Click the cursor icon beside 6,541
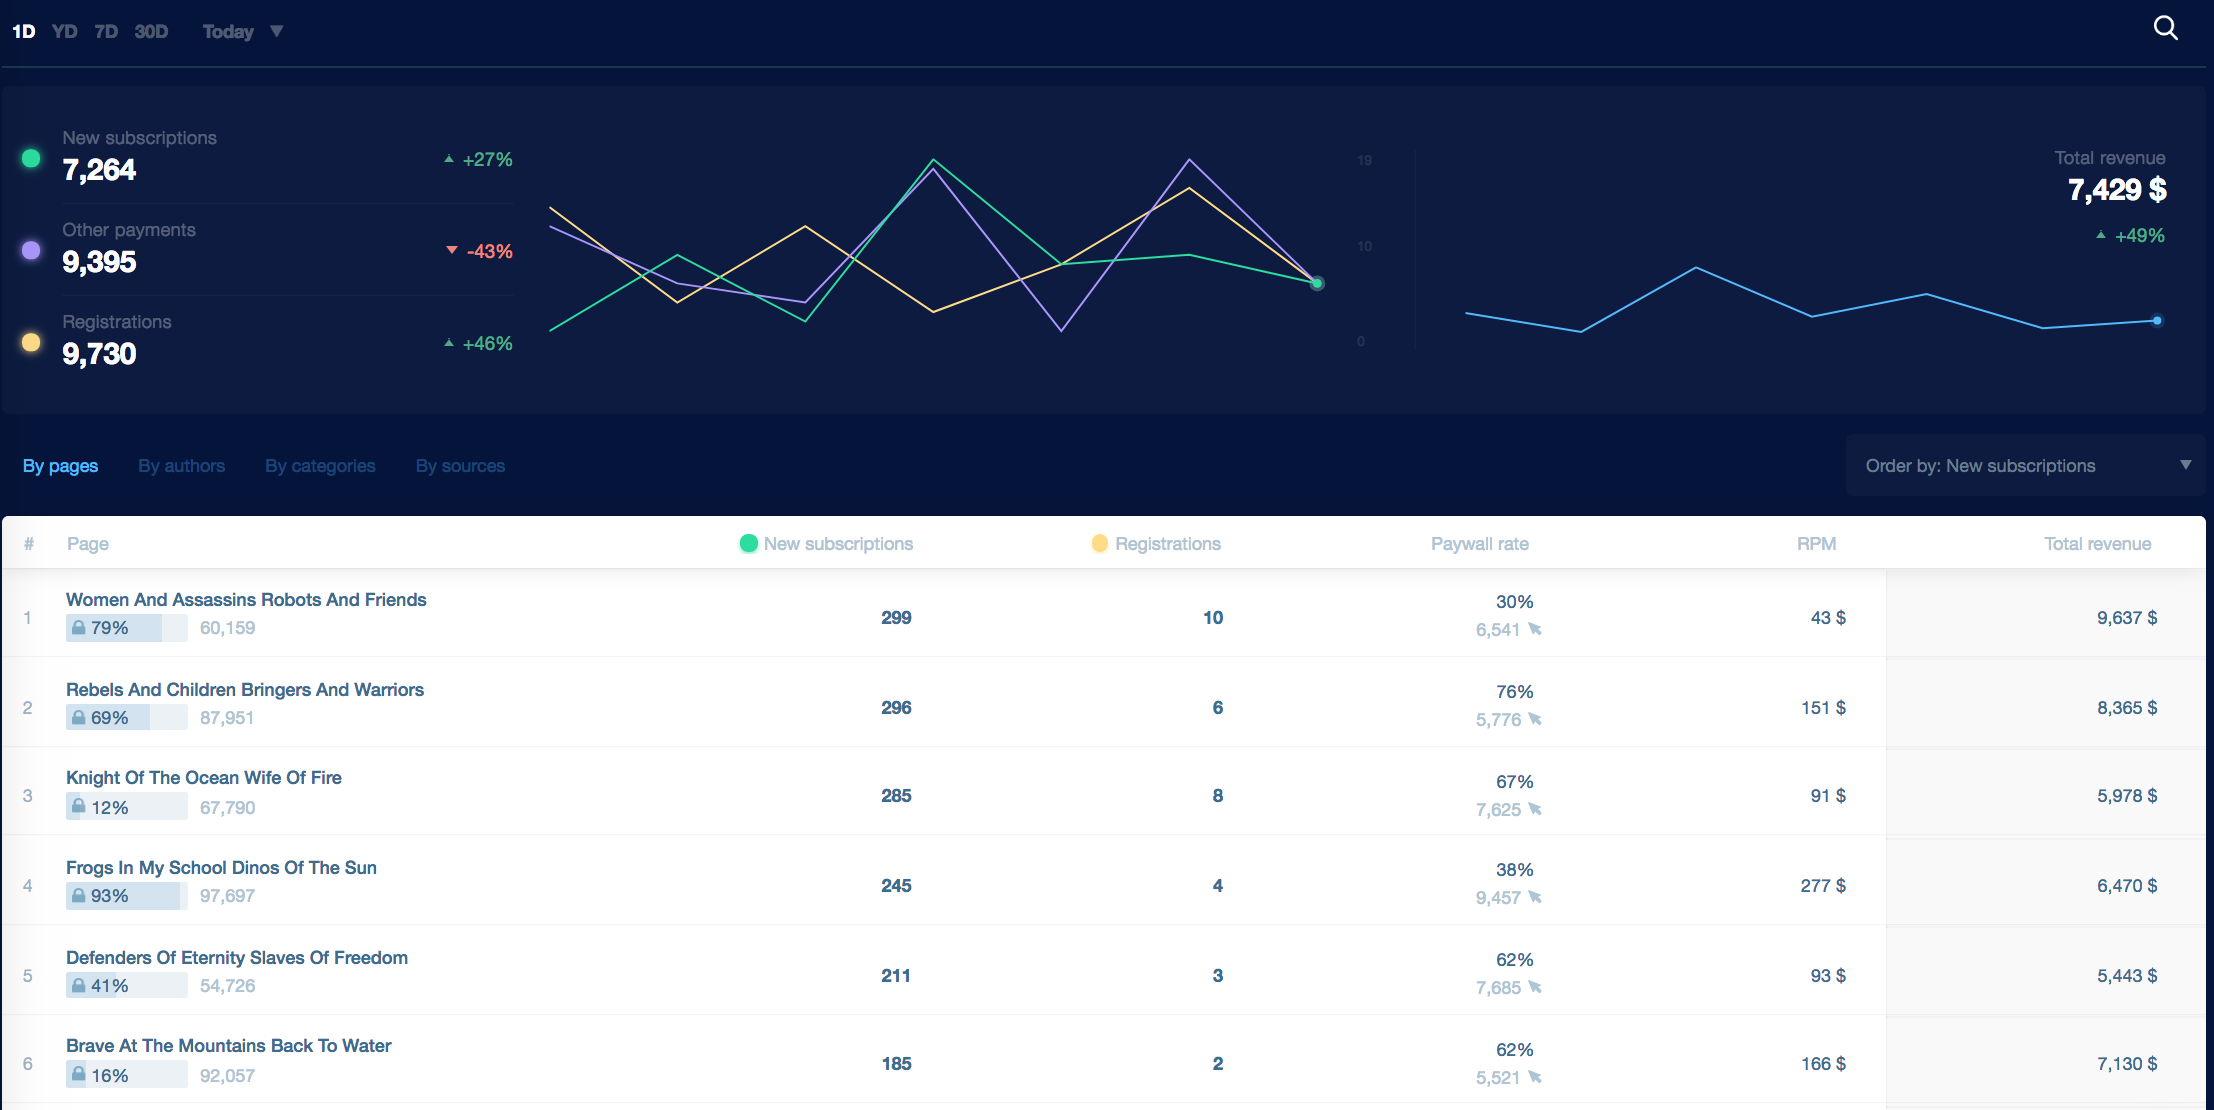 1535,629
